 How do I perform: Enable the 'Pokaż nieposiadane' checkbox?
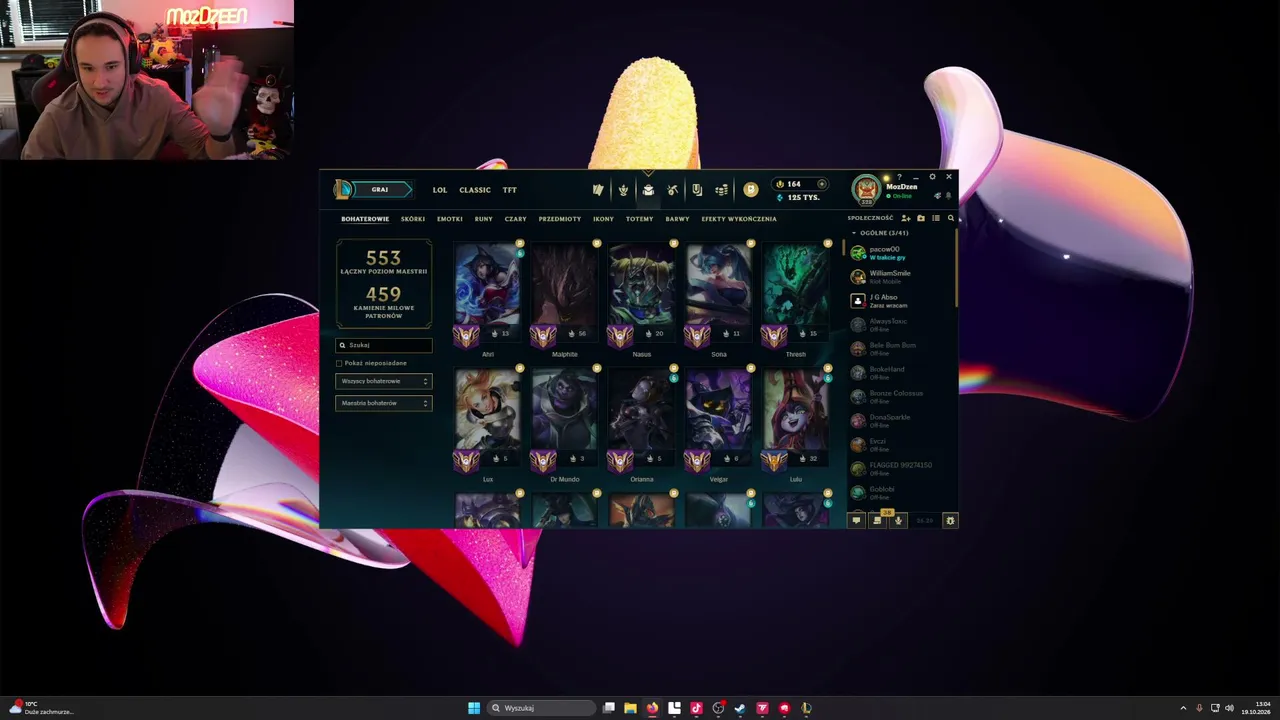click(340, 363)
